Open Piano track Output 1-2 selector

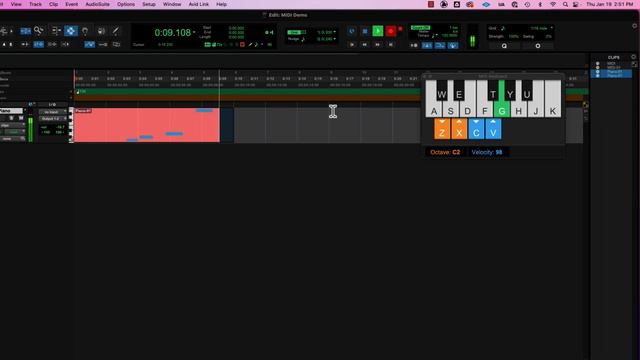tap(52, 118)
